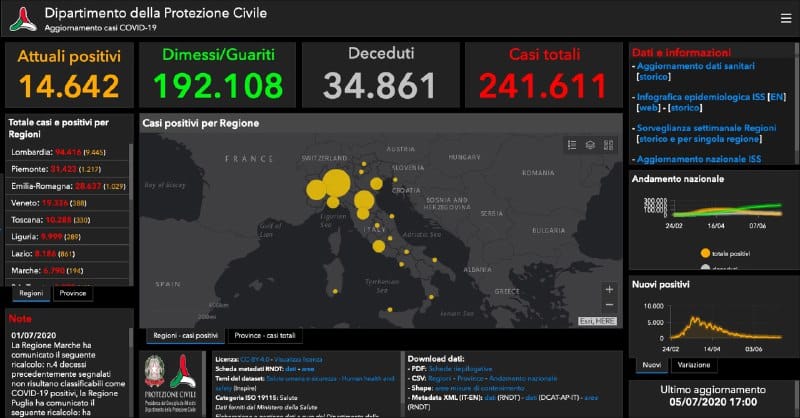Open 'Schede riepilogative' PDF link
Screen dimensions: 800x418
click(x=460, y=369)
